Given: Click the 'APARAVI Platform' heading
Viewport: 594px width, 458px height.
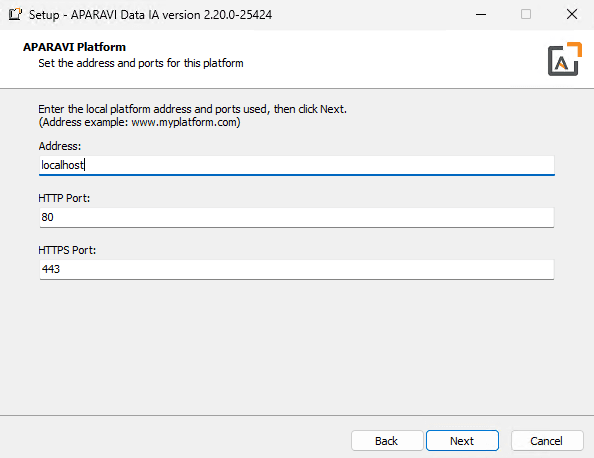Looking at the screenshot, I should [74, 47].
